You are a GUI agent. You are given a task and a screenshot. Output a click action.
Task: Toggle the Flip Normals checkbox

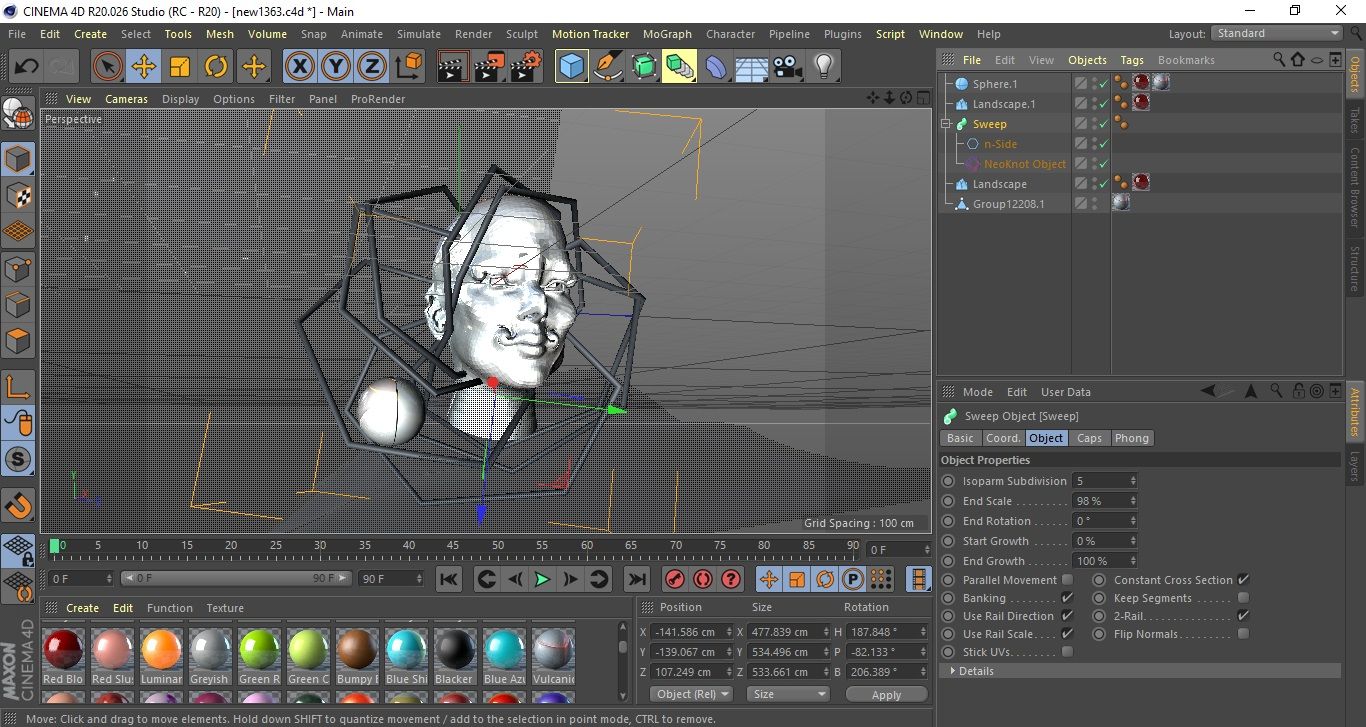click(1243, 634)
